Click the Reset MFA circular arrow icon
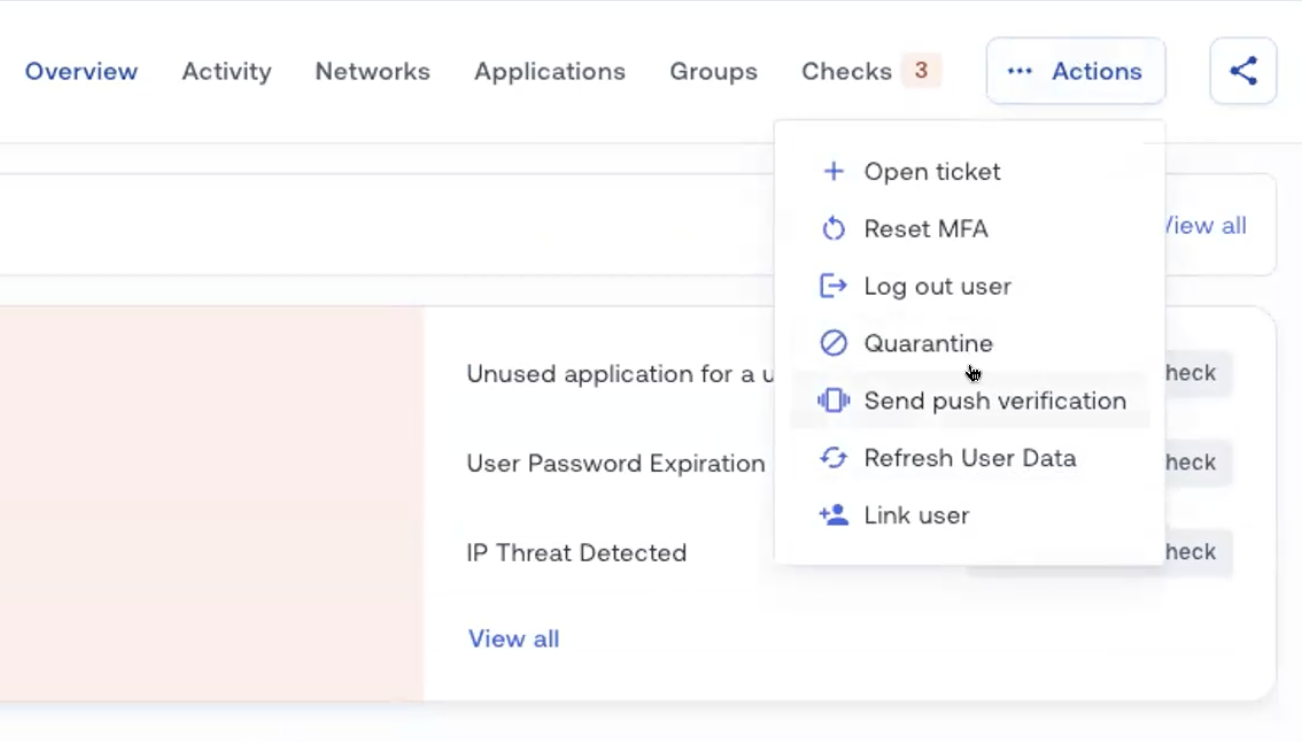 833,229
